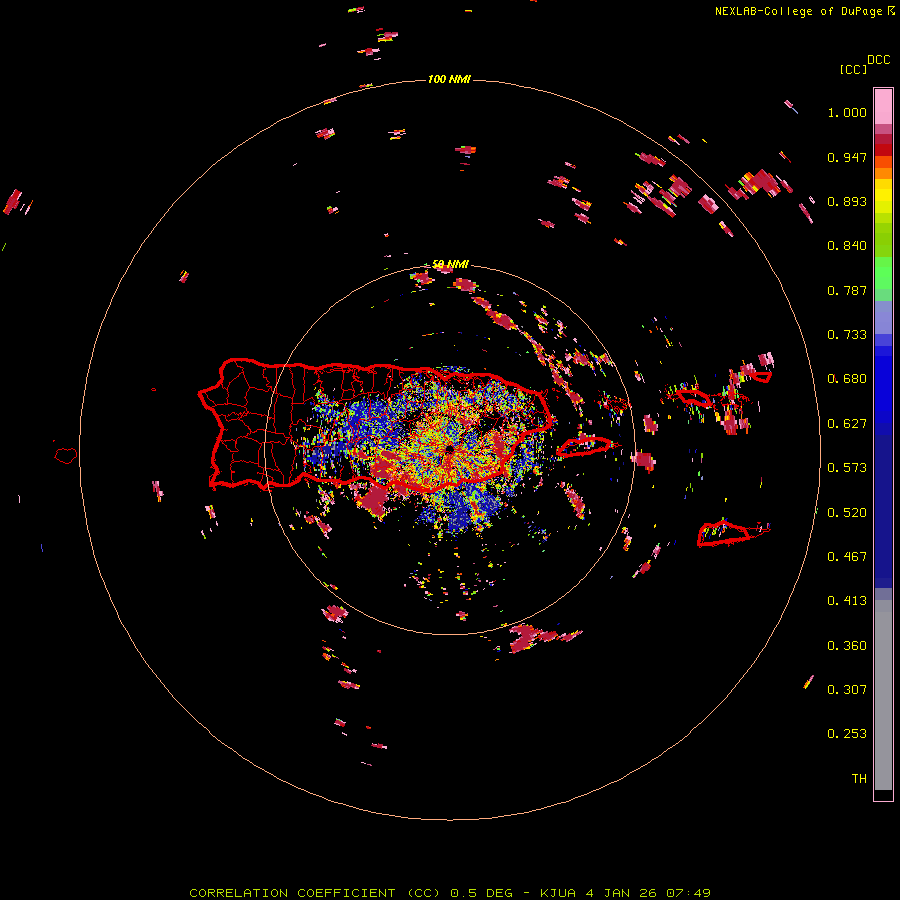Select the 0.520 legend value
Image resolution: width=900 pixels, height=900 pixels.
847,512
